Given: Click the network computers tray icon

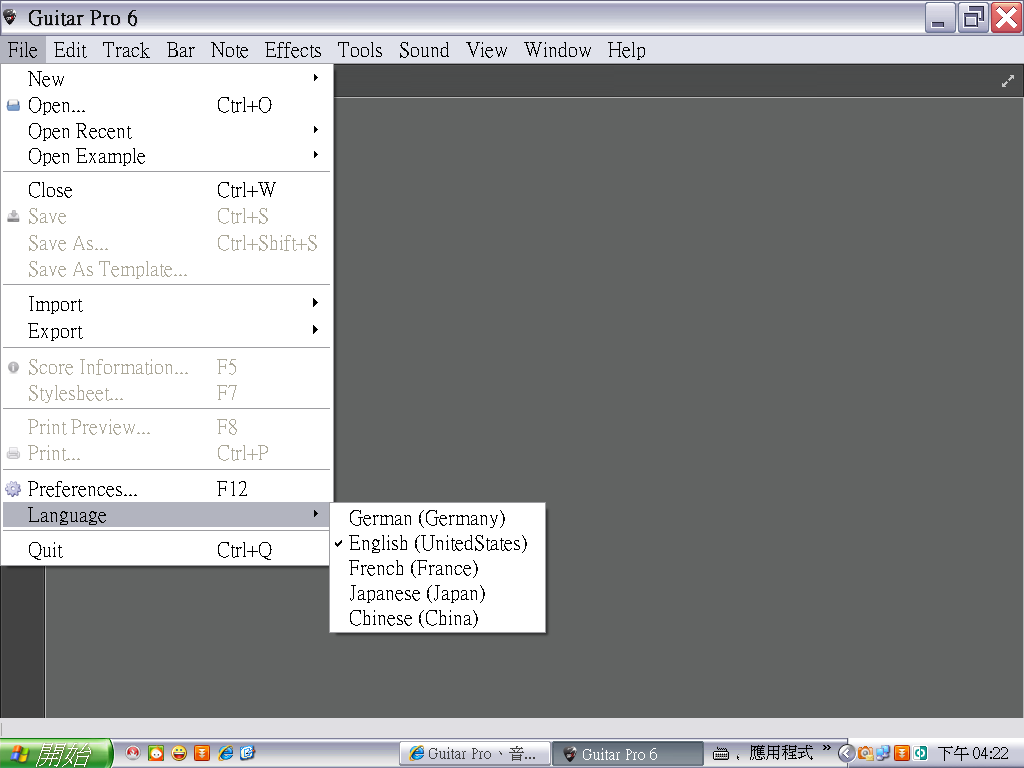Looking at the screenshot, I should (x=884, y=754).
